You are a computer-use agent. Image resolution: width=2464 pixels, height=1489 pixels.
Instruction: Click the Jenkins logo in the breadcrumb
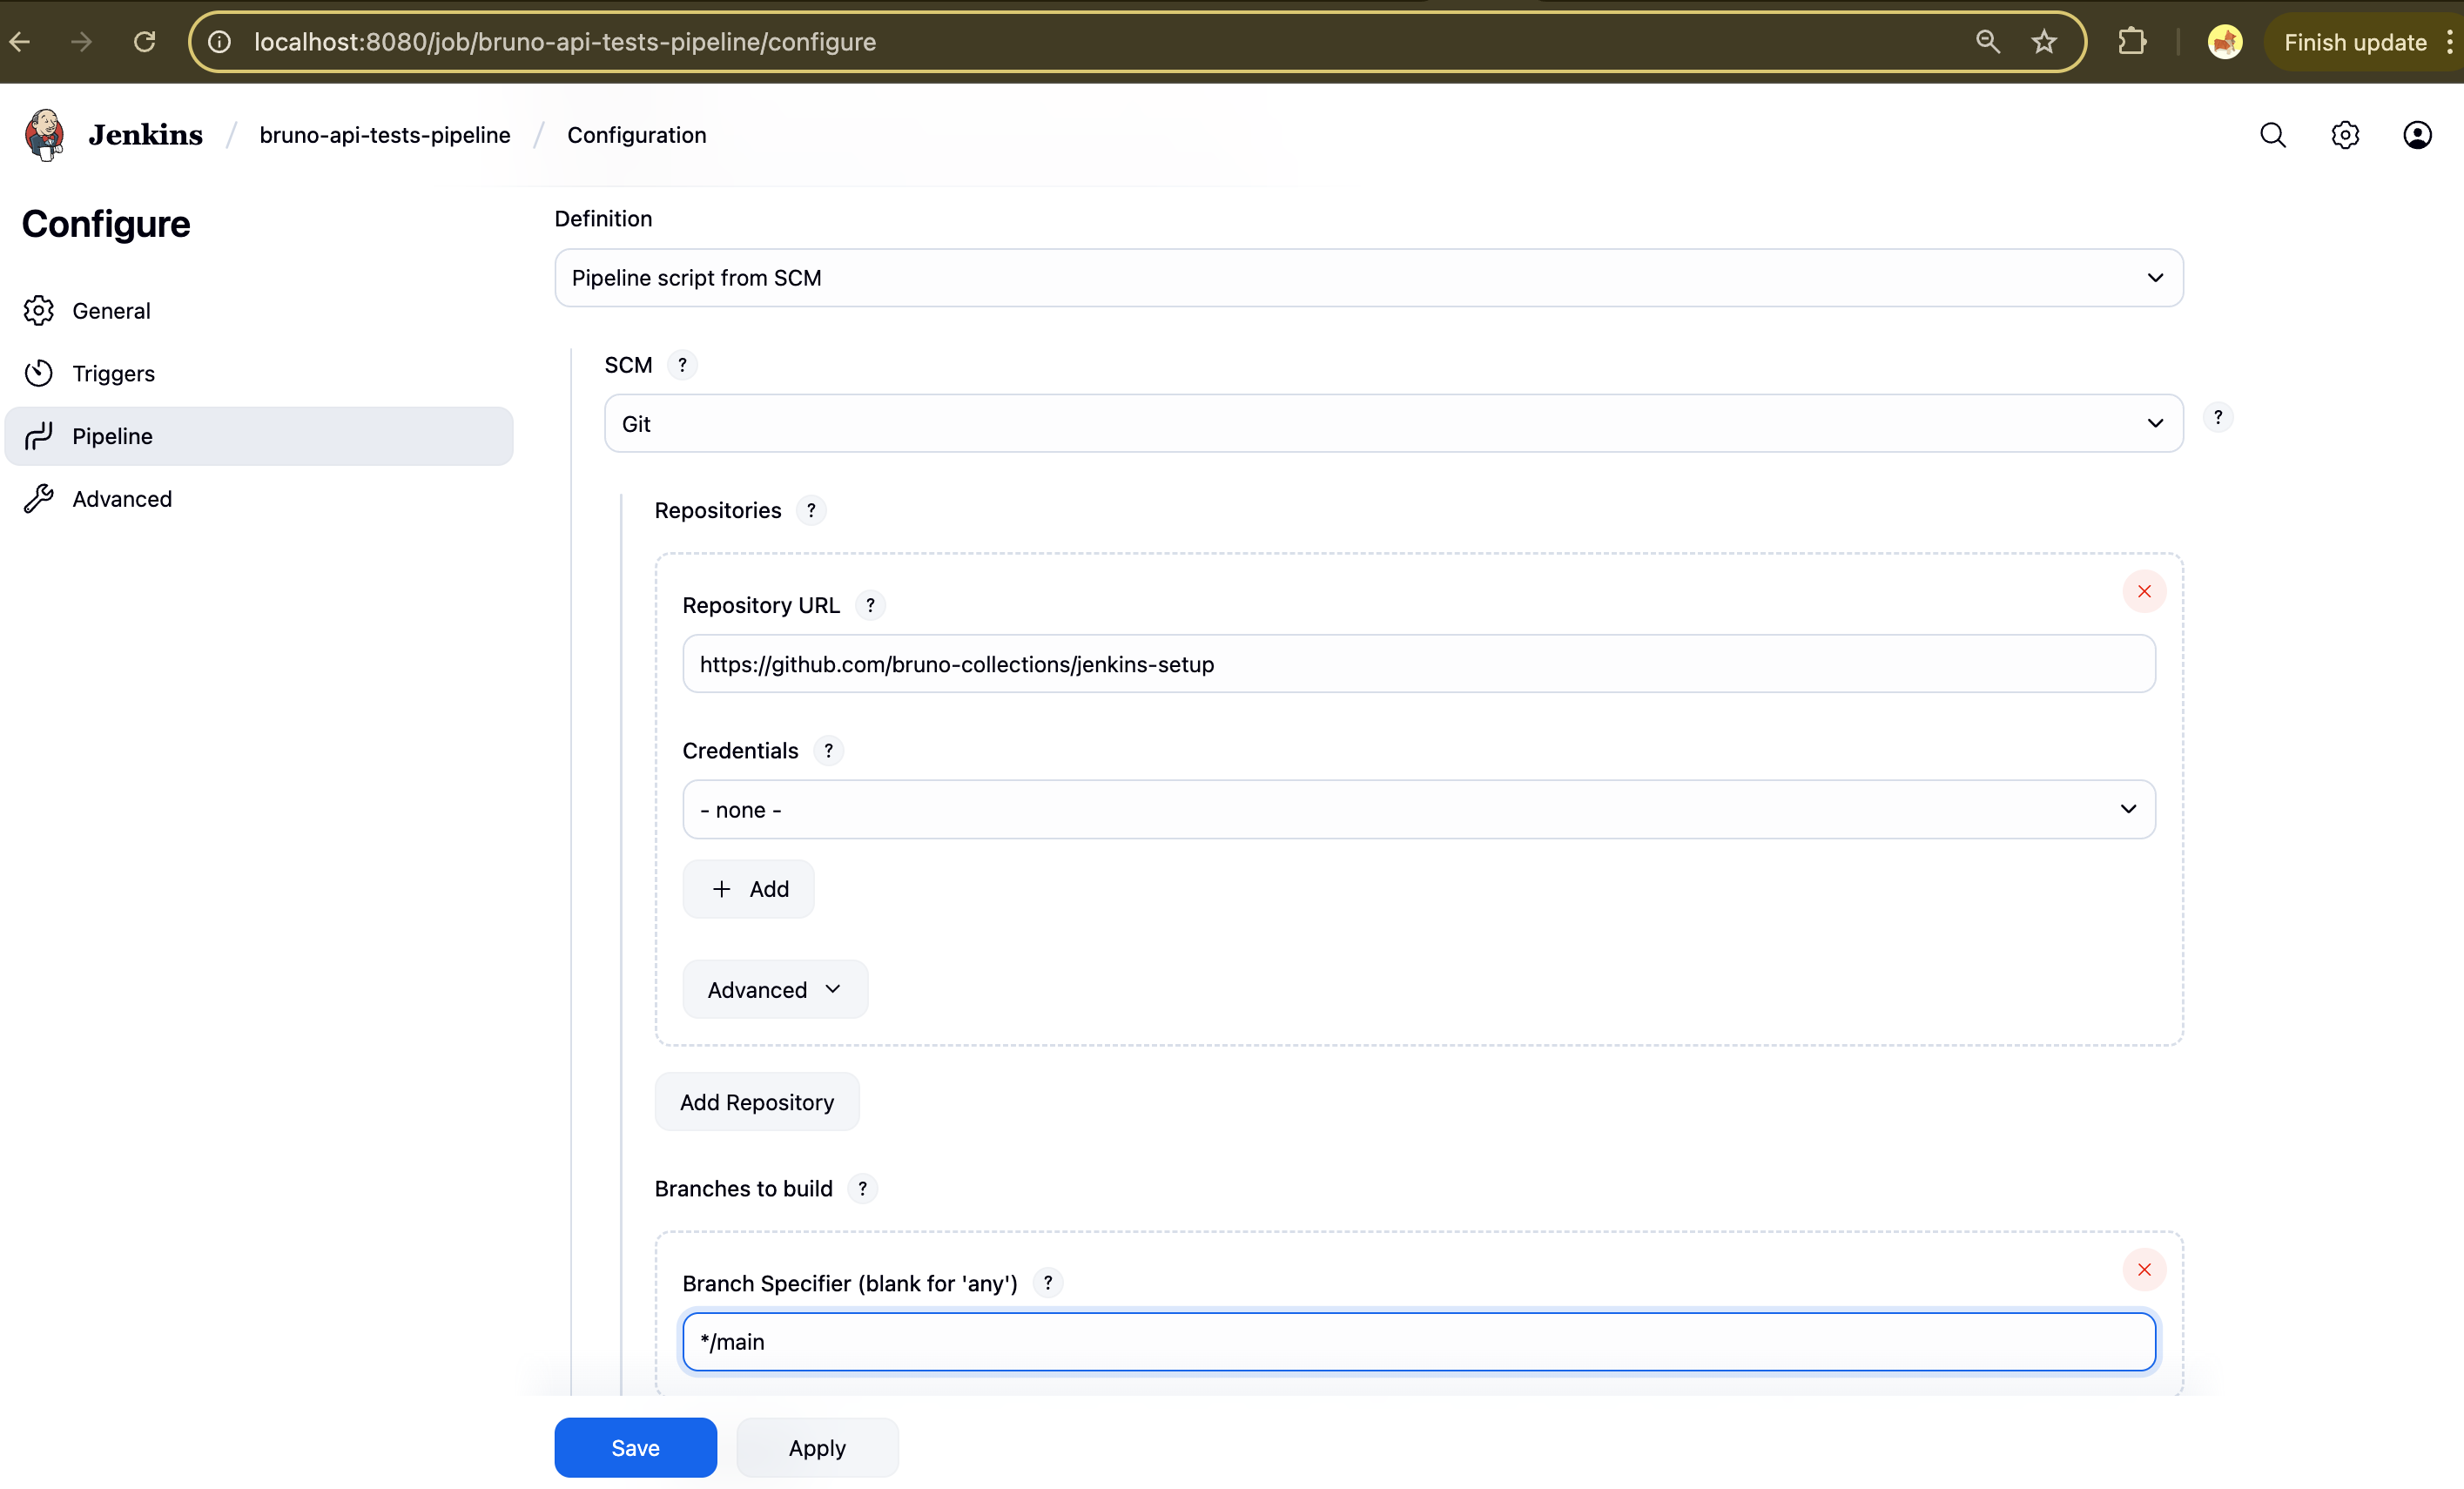point(43,134)
